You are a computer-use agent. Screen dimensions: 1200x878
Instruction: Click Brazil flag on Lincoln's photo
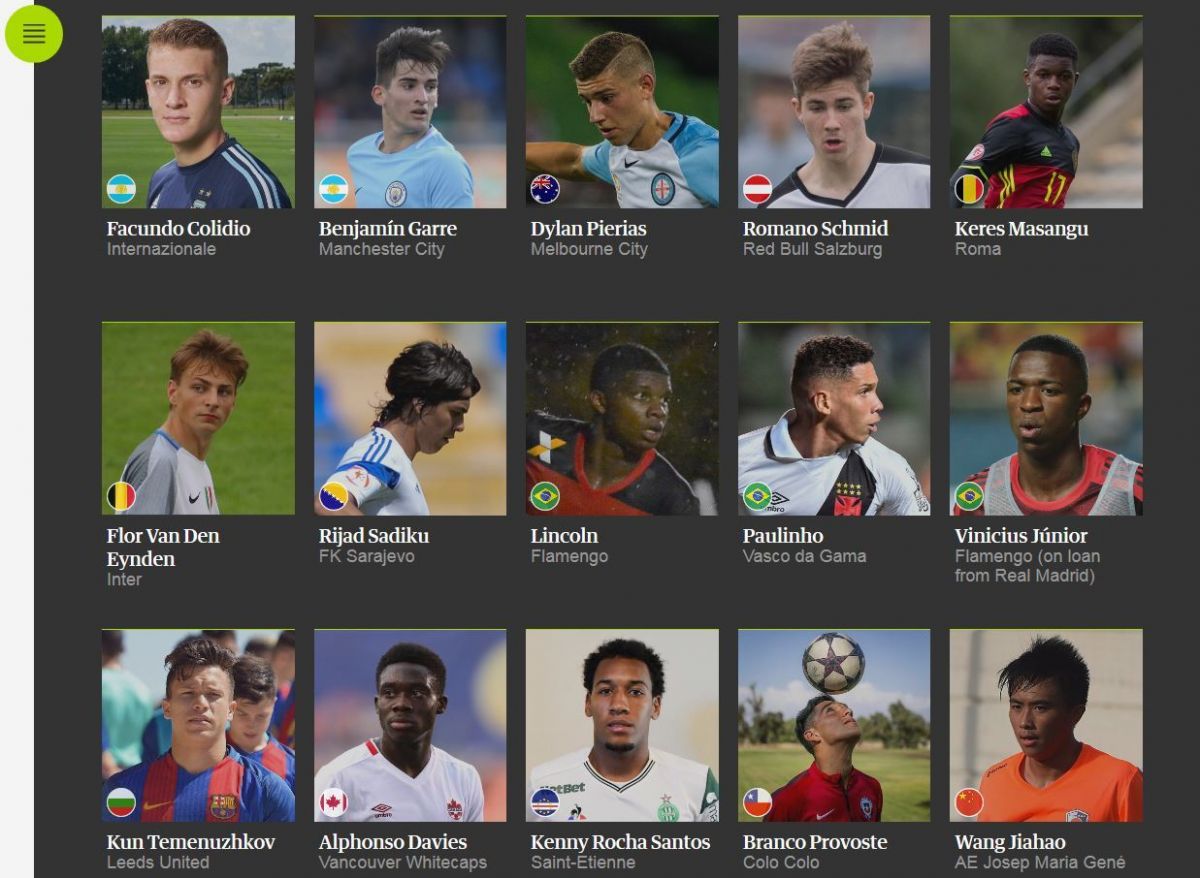545,496
